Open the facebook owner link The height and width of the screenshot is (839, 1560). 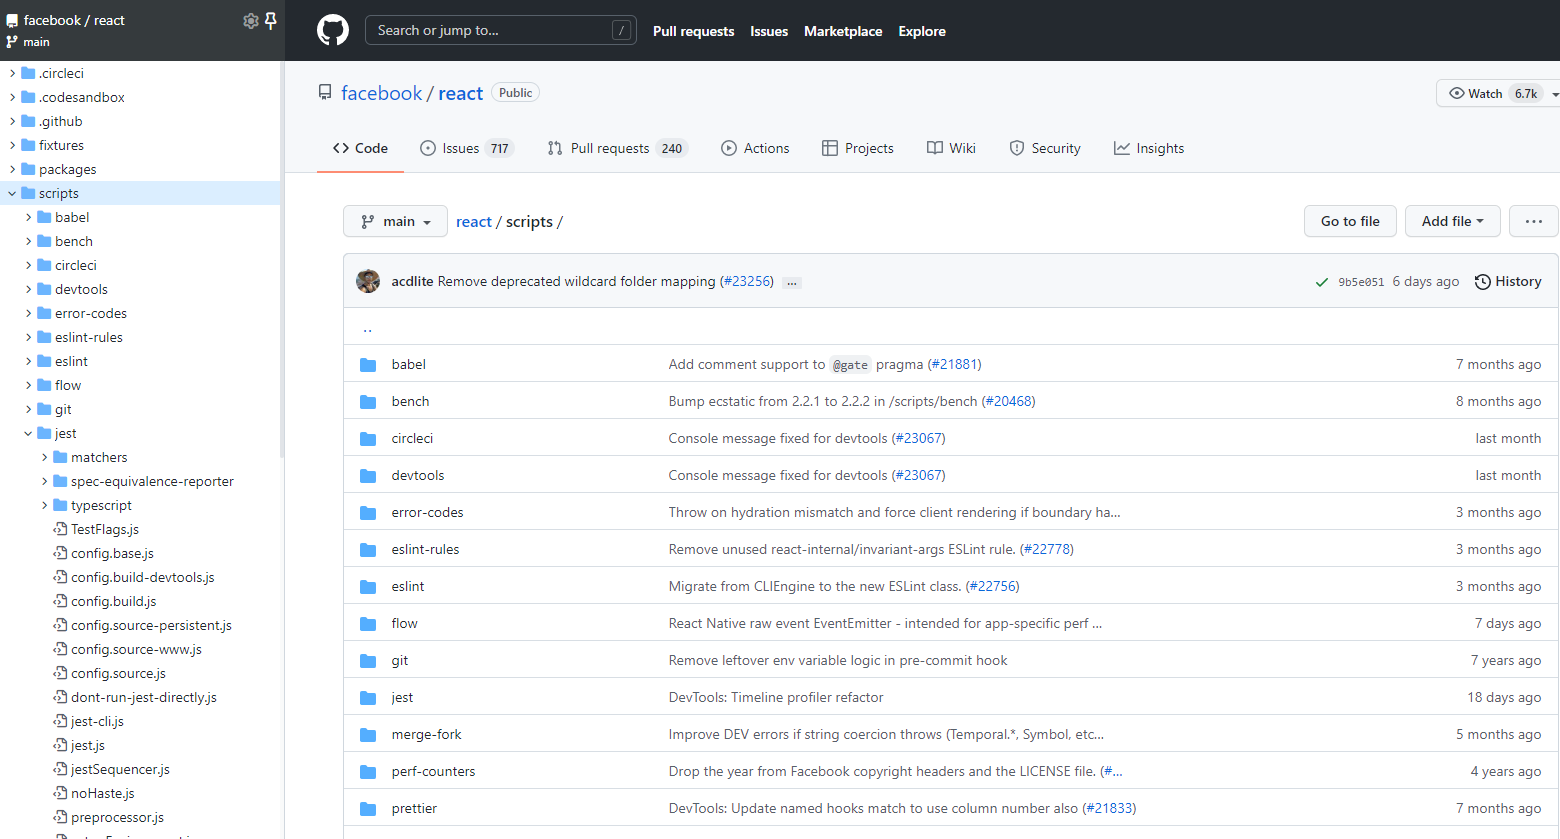[x=382, y=93]
